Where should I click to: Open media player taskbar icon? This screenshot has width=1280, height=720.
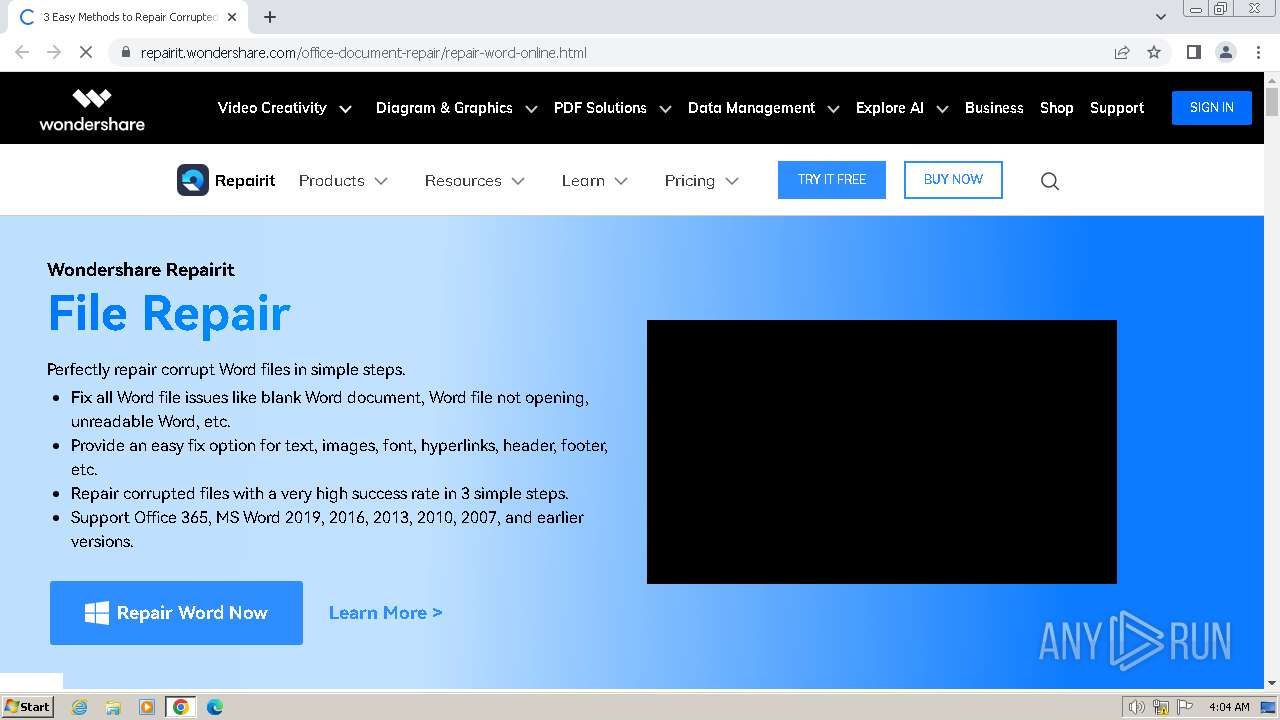(147, 707)
